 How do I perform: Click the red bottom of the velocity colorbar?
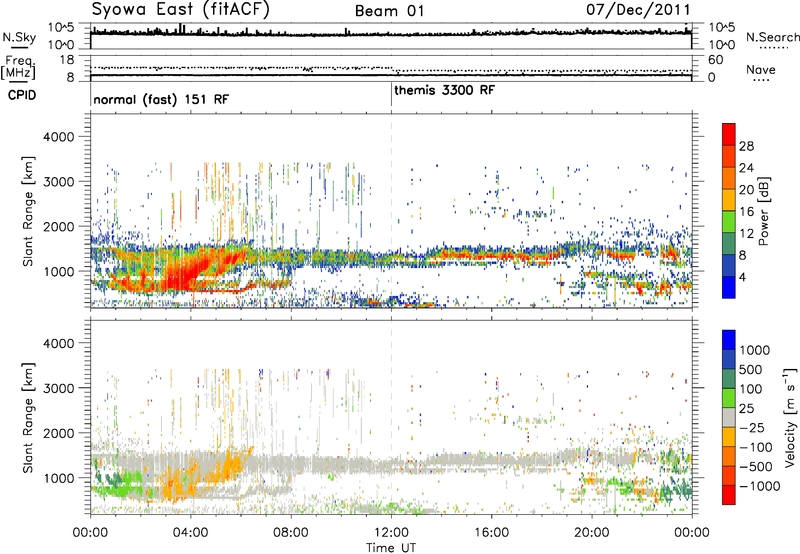pos(729,495)
